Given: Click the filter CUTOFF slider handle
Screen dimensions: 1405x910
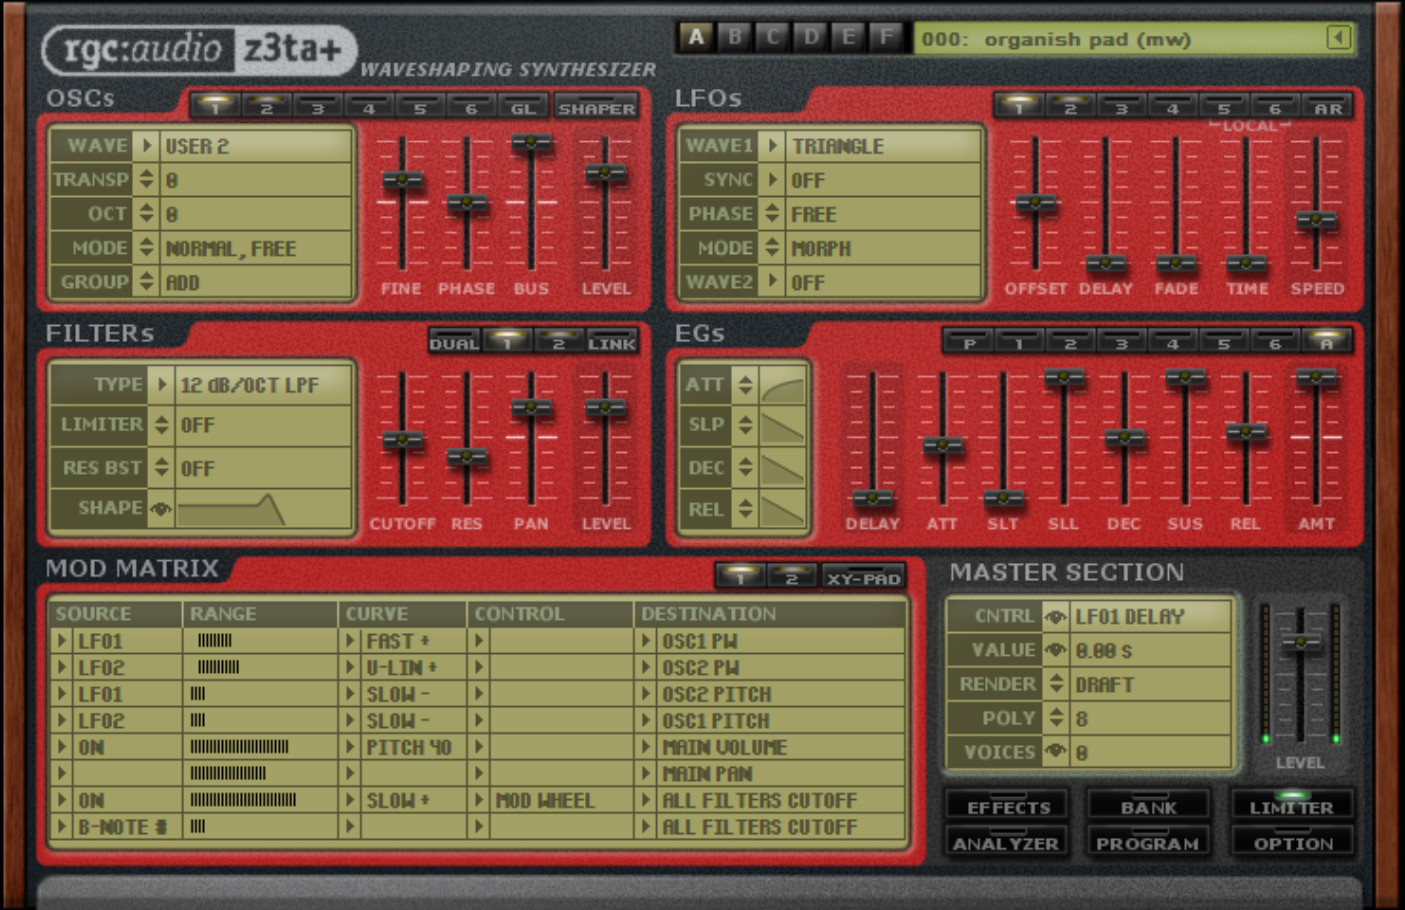Looking at the screenshot, I should tap(402, 440).
